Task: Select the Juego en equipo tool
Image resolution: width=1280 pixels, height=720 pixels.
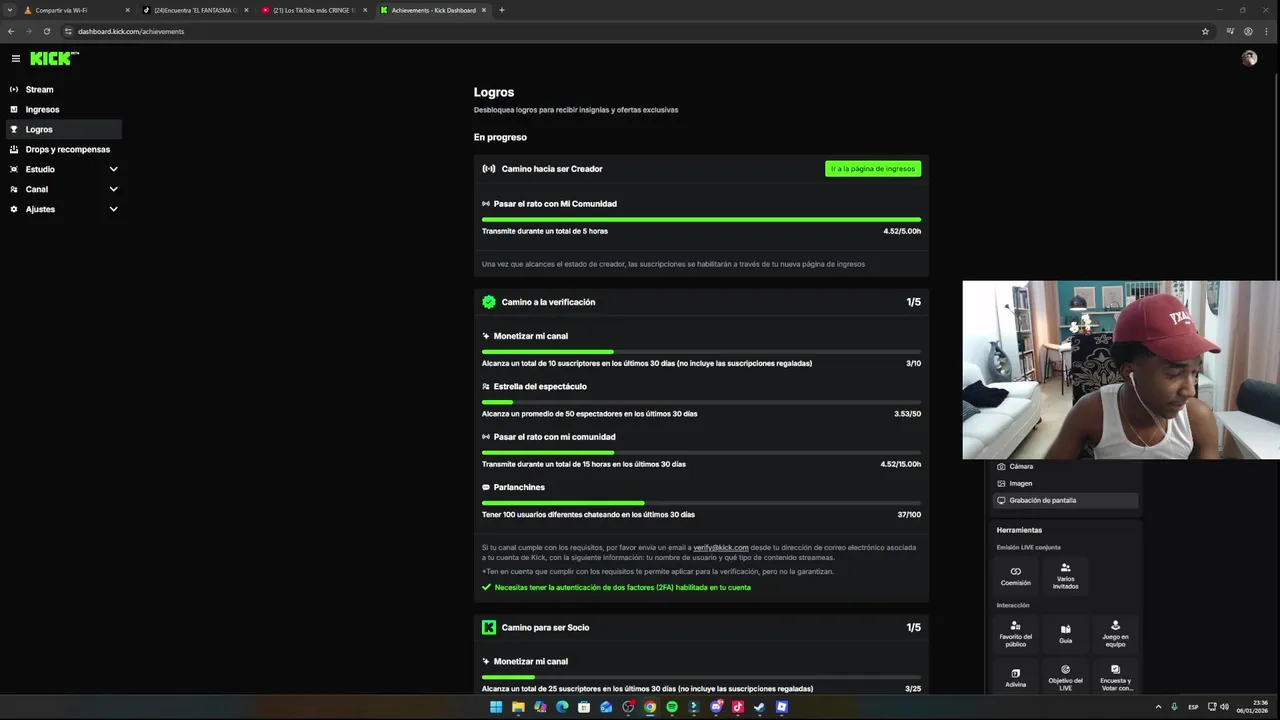Action: (1115, 634)
